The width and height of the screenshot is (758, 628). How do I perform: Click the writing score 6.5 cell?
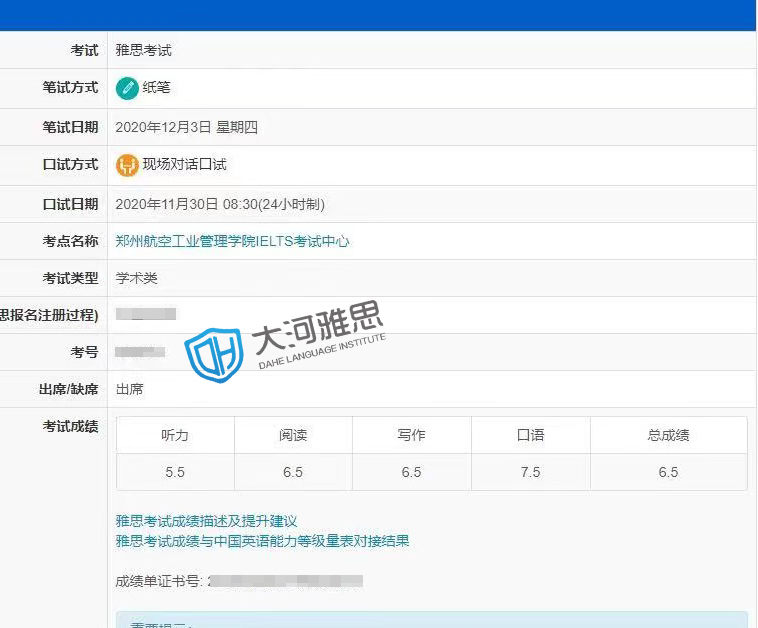(411, 472)
